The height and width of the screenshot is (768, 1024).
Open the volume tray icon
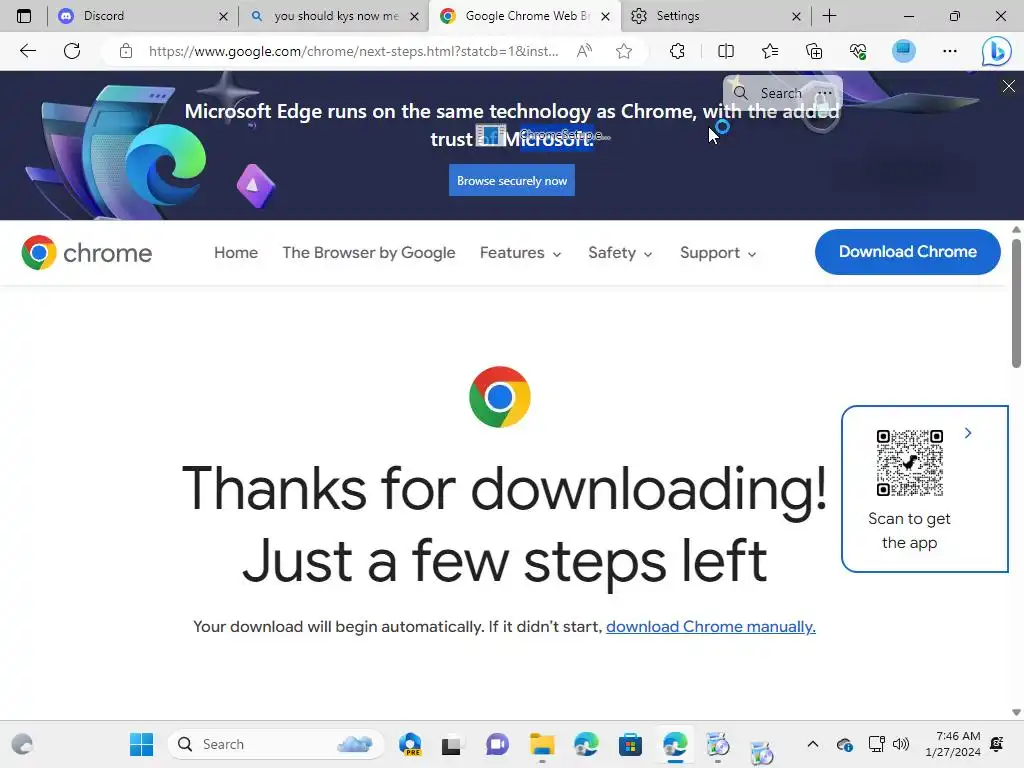901,744
